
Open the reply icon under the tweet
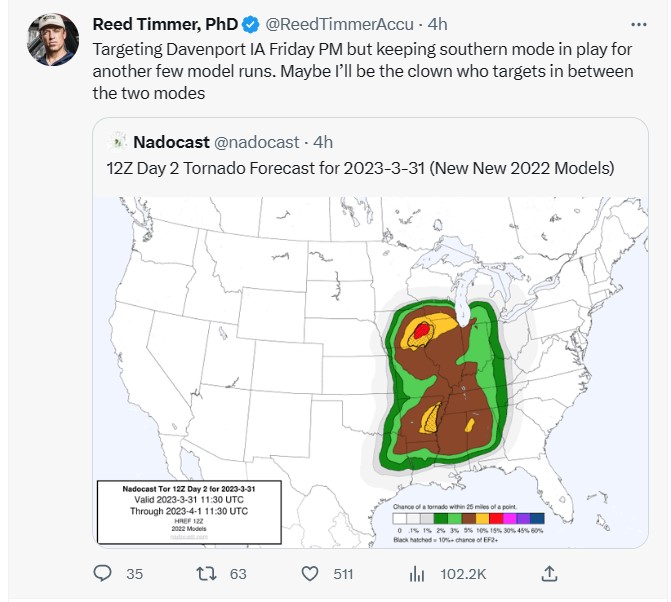click(x=102, y=574)
